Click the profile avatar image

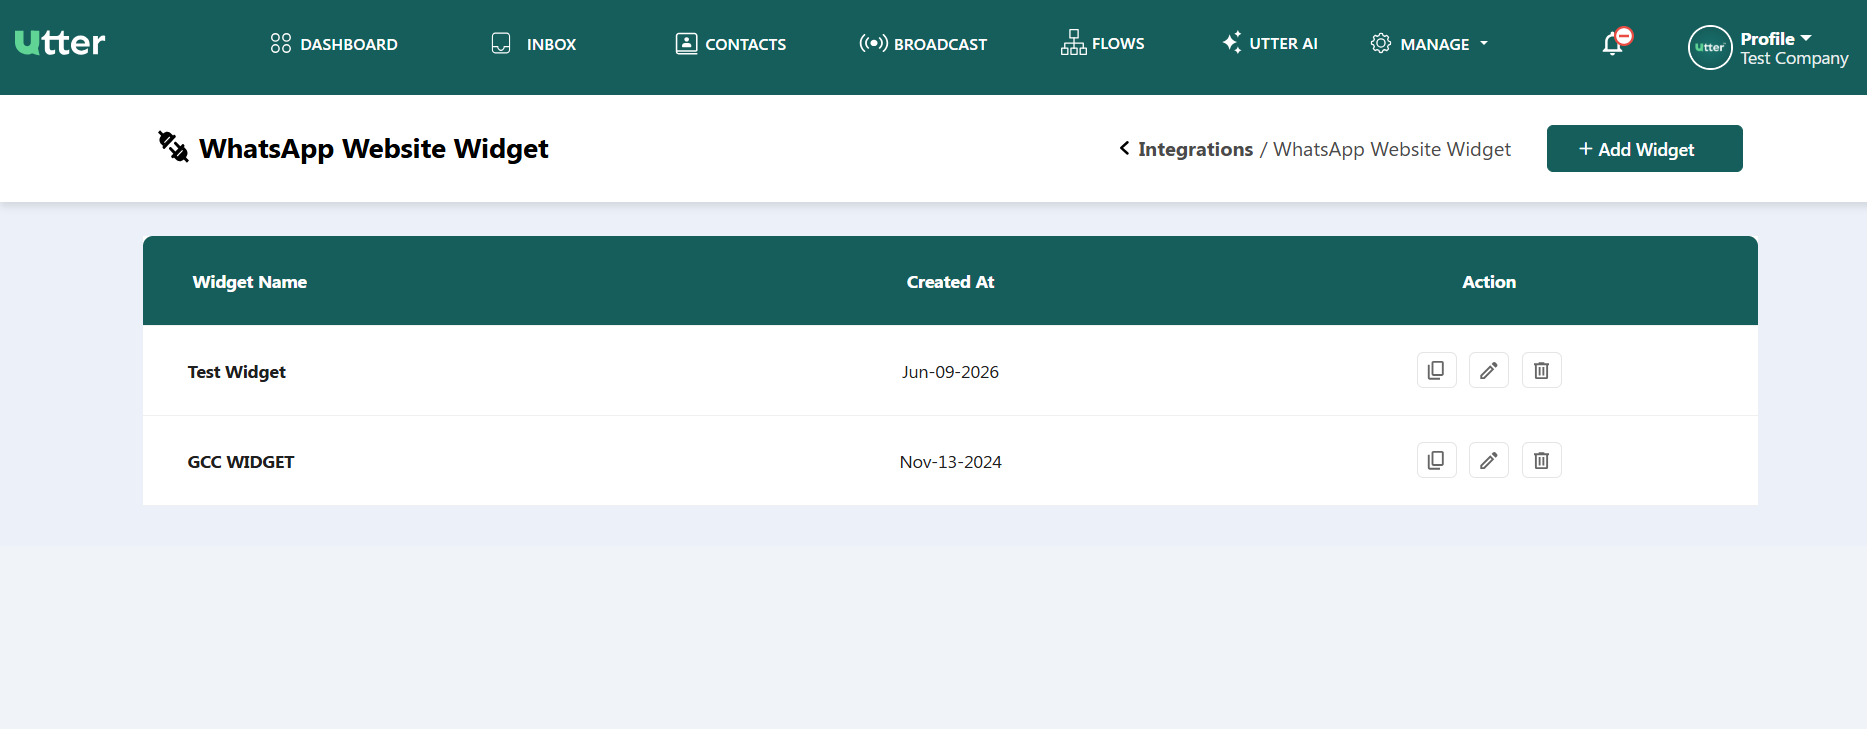[1709, 47]
